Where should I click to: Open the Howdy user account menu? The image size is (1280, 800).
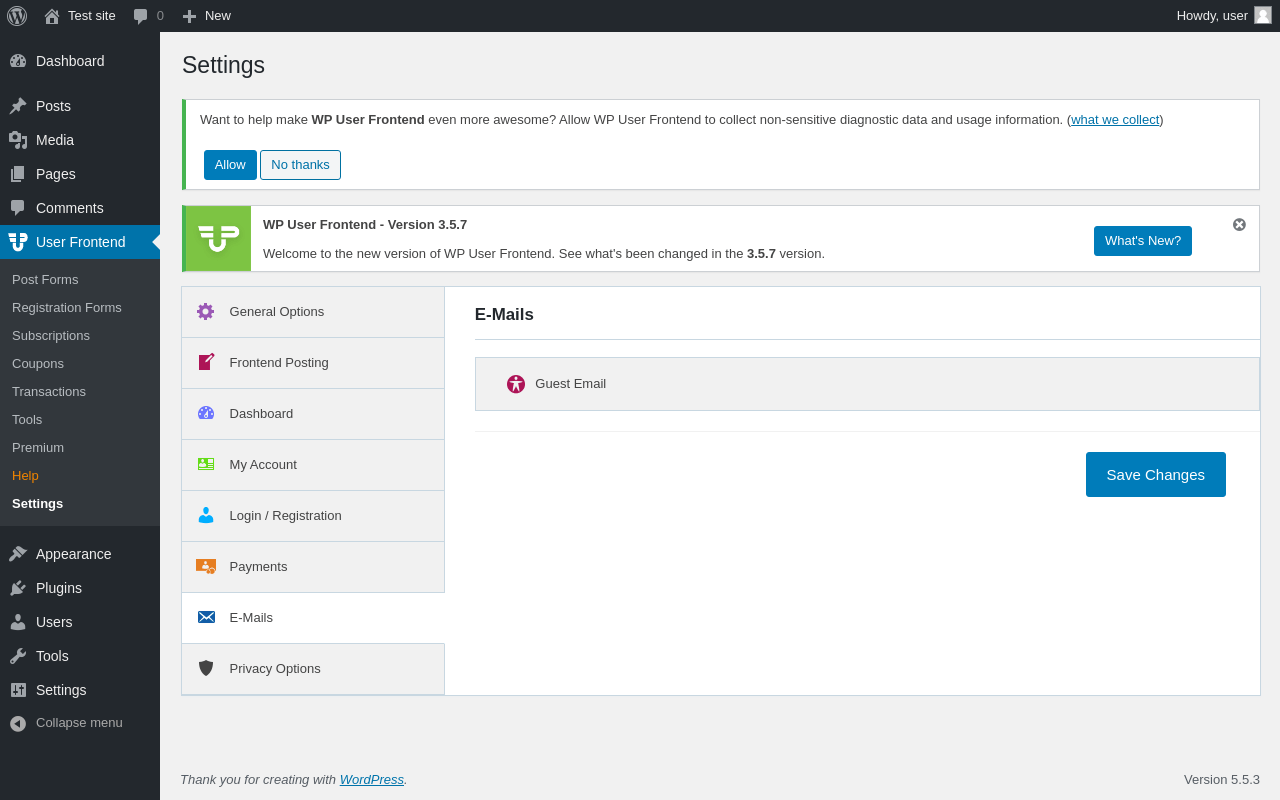1223,16
